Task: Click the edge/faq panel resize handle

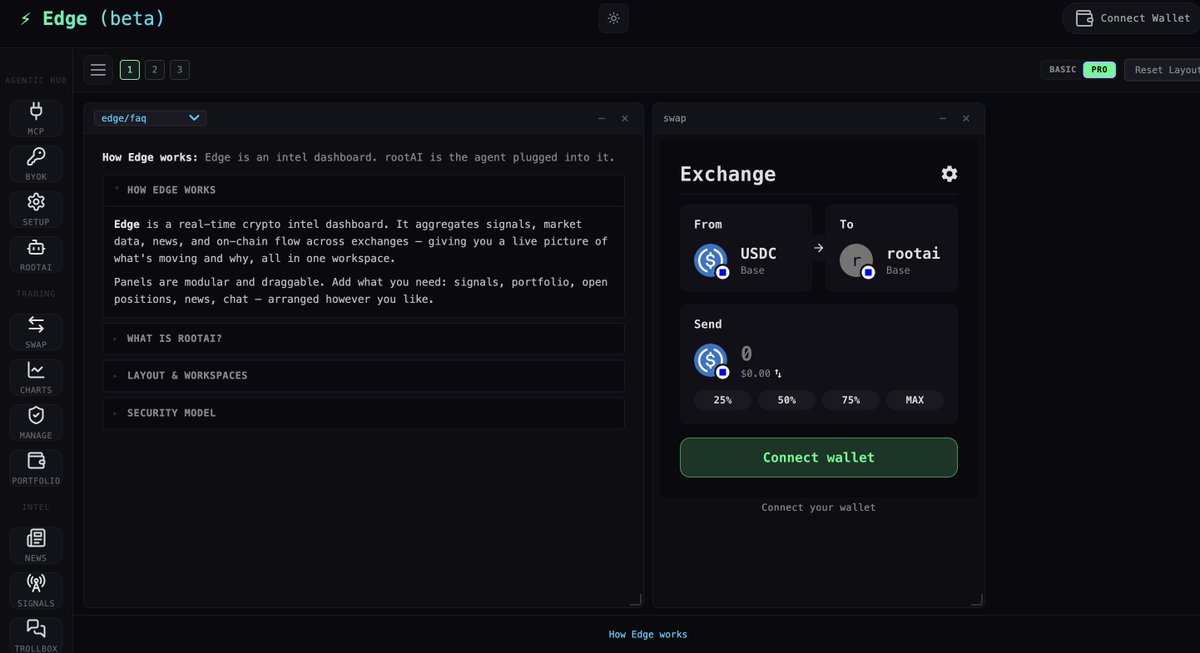Action: (635, 599)
